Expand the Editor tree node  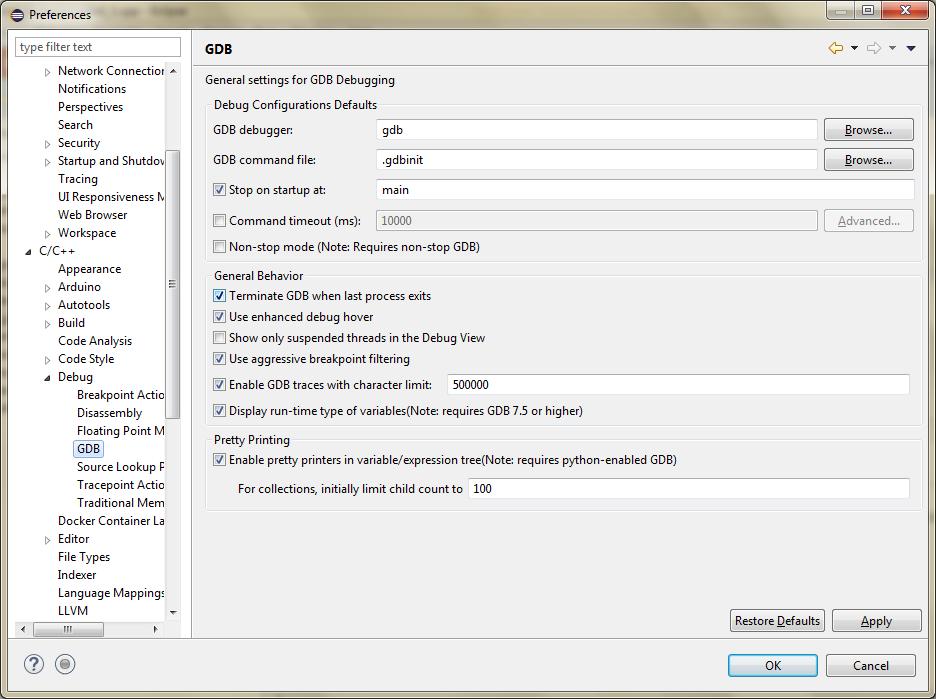[x=48, y=540]
